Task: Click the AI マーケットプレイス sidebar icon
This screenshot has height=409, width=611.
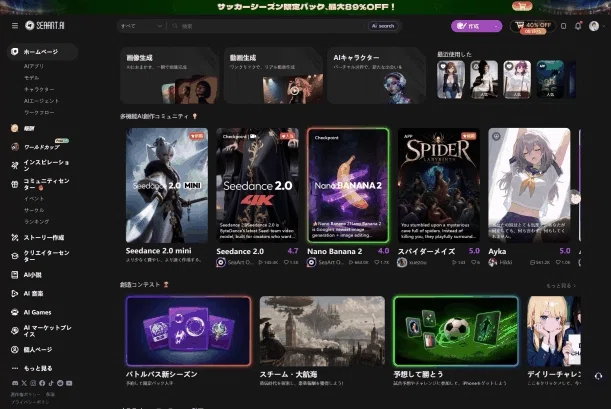Action: click(15, 331)
